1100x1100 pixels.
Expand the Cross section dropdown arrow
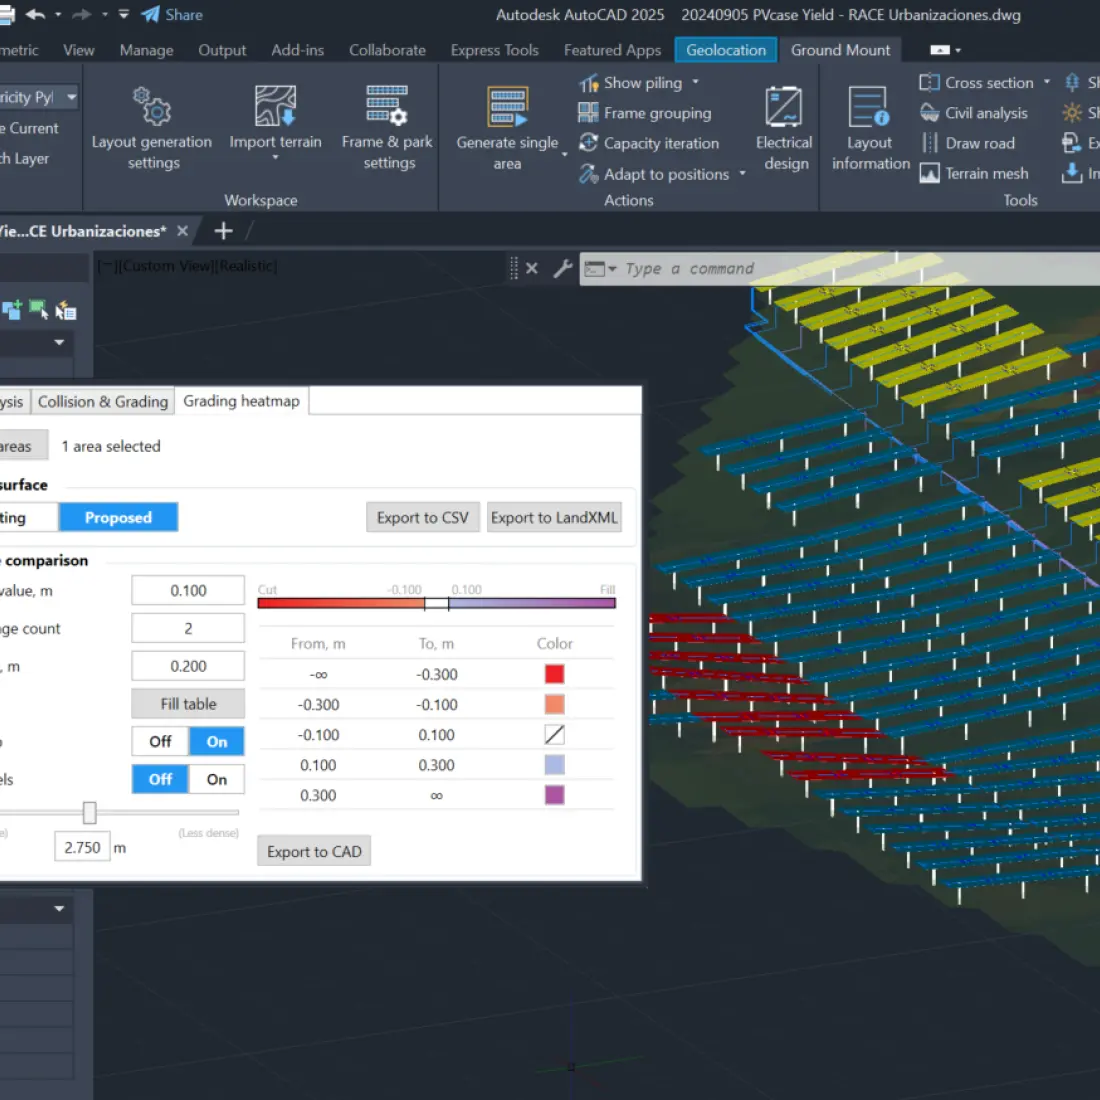coord(1047,82)
